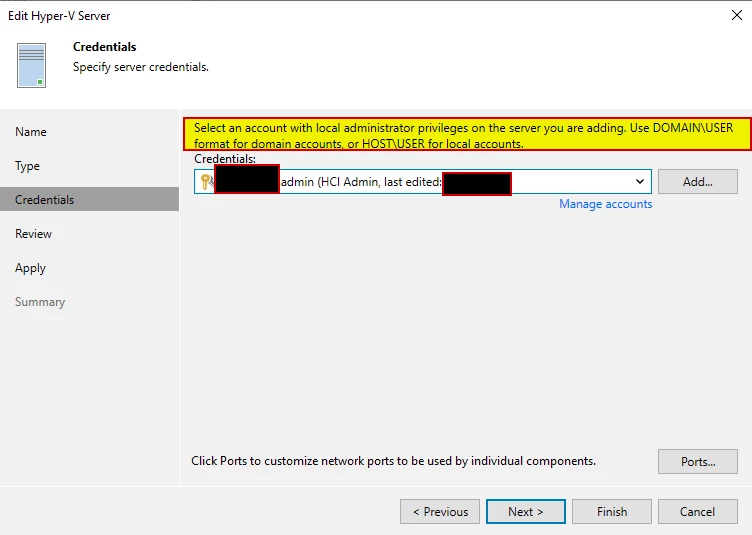
Task: Open the Apply wizard step
Action: coord(30,268)
